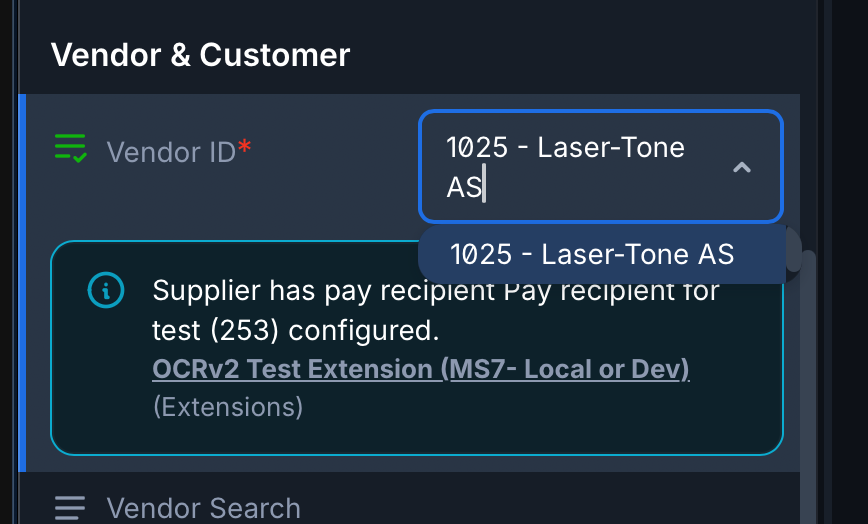Click the dropdown list scrollbar thumb
The height and width of the screenshot is (524, 868).
[x=794, y=248]
